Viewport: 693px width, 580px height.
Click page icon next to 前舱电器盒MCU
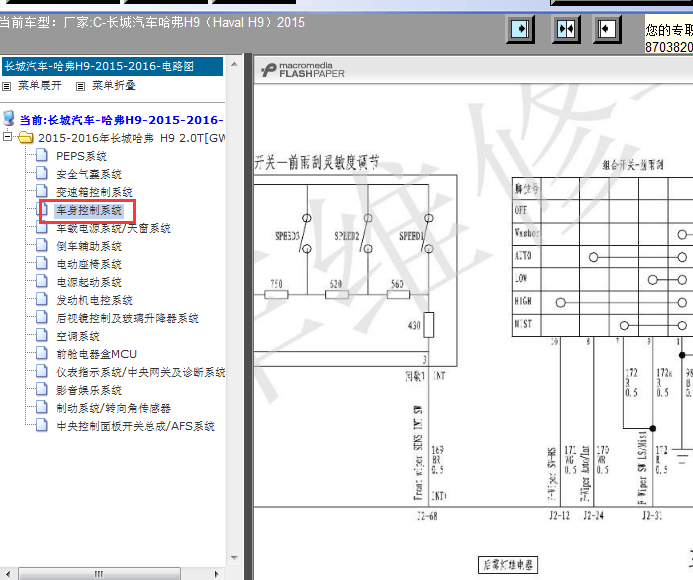(42, 354)
